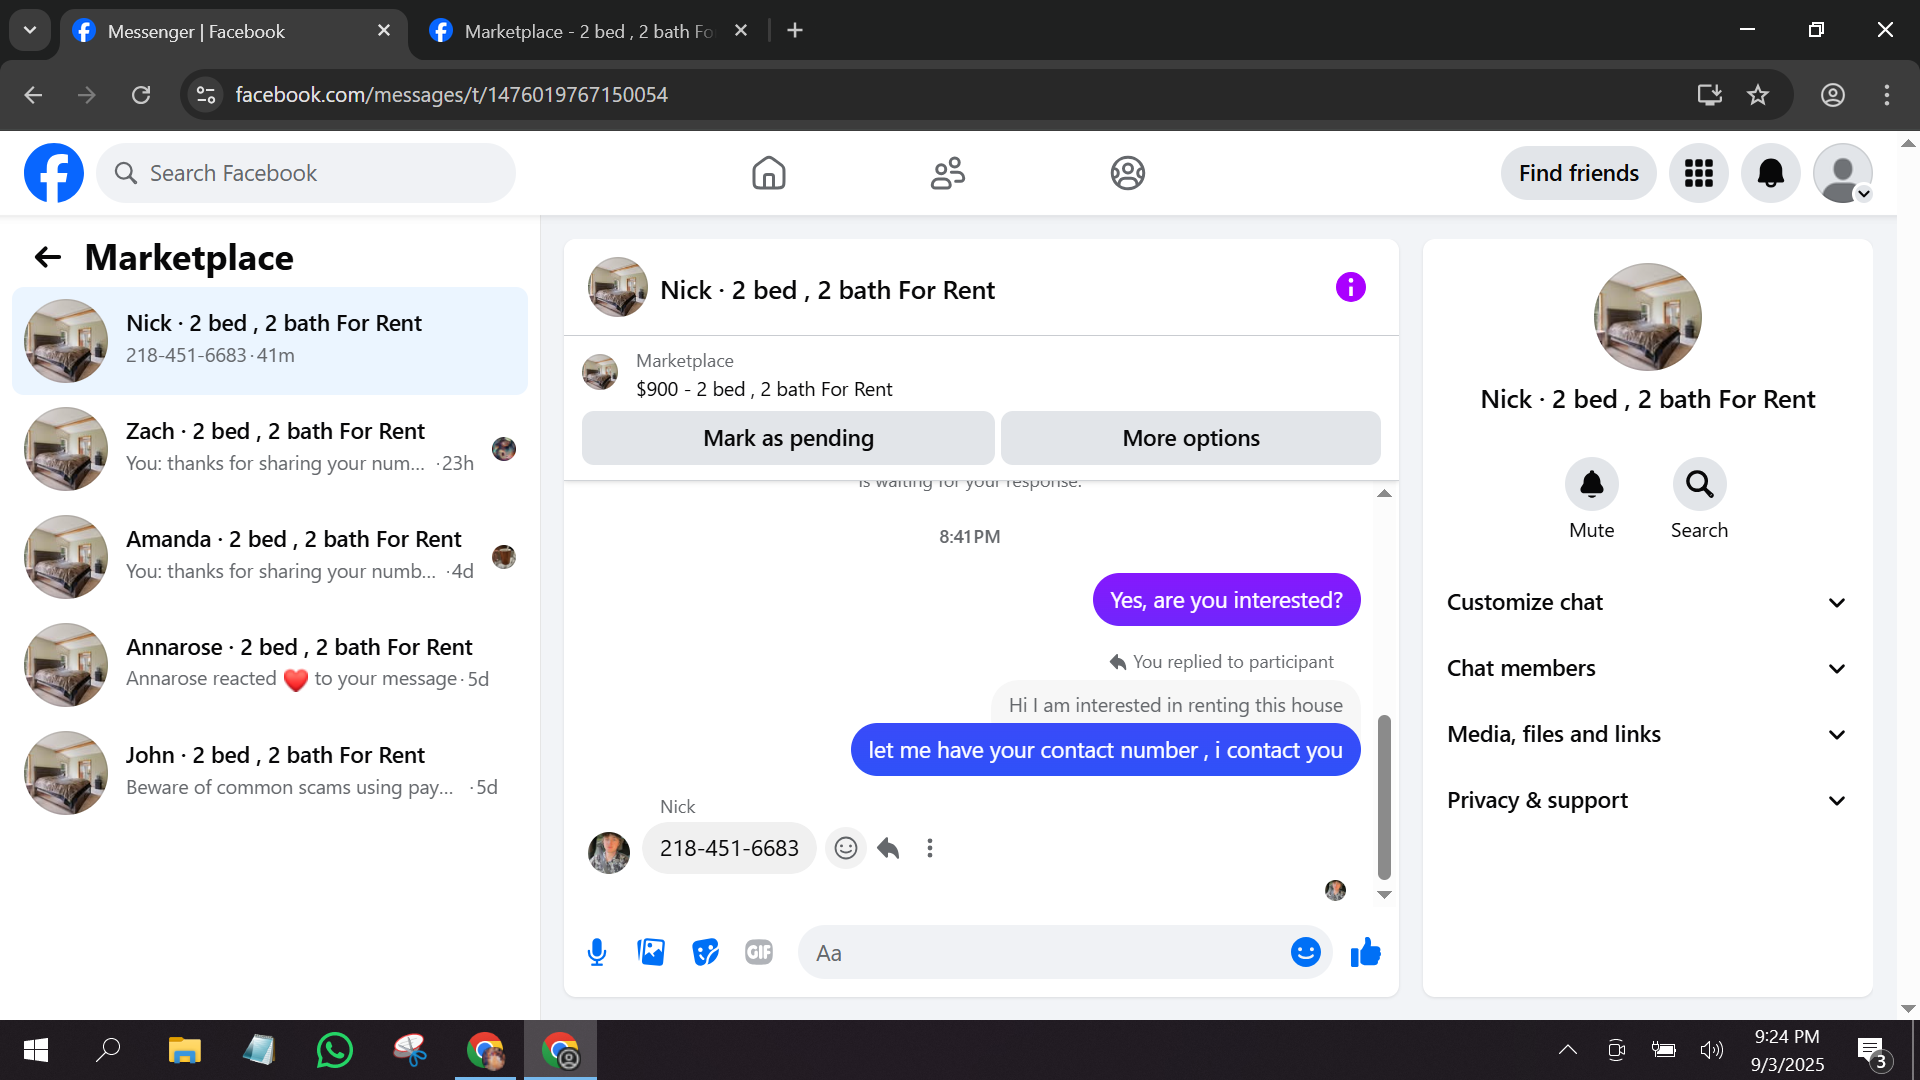Reply to Nick's 218-451-6683 message

888,848
